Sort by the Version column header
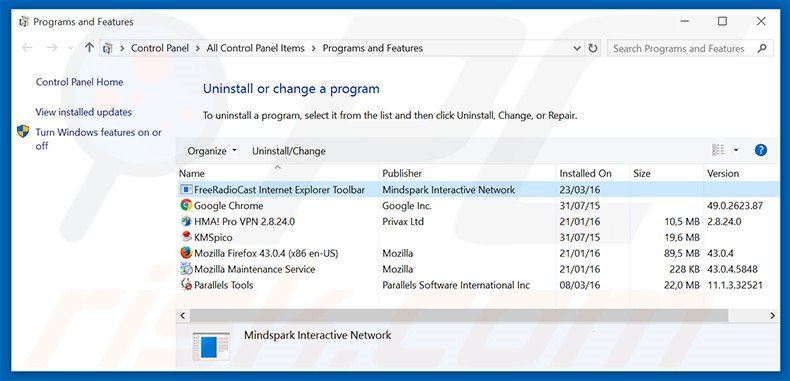 (x=741, y=173)
